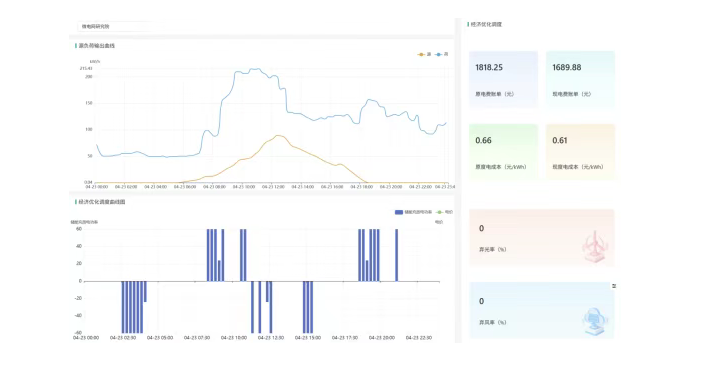Click the 源负荷输出曲线 chart title
The height and width of the screenshot is (365, 701).
click(x=97, y=46)
